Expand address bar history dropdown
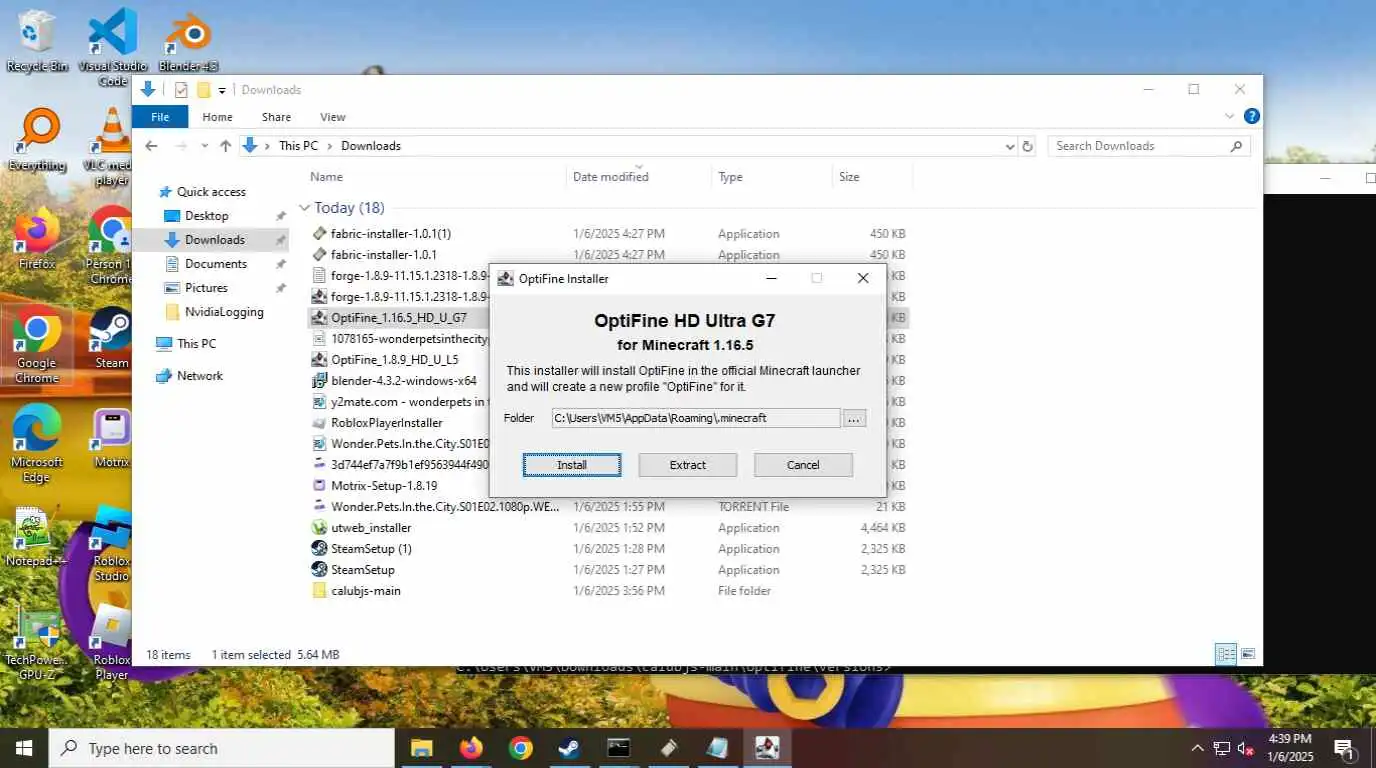This screenshot has width=1376, height=768. pyautogui.click(x=1009, y=146)
